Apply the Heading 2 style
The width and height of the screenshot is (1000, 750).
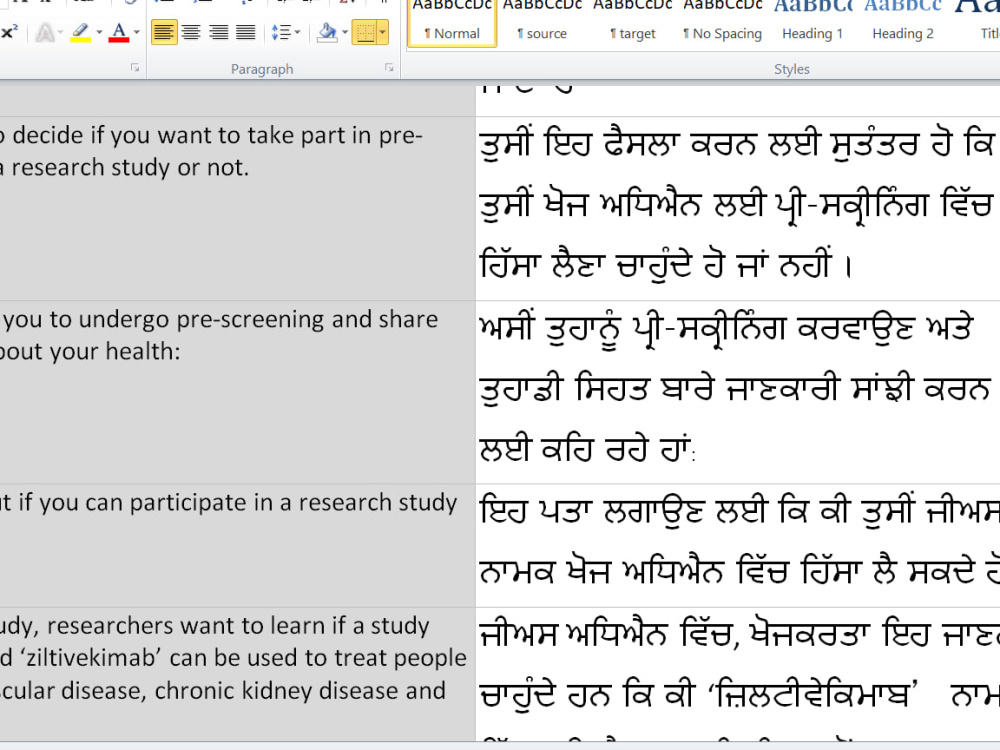[903, 23]
